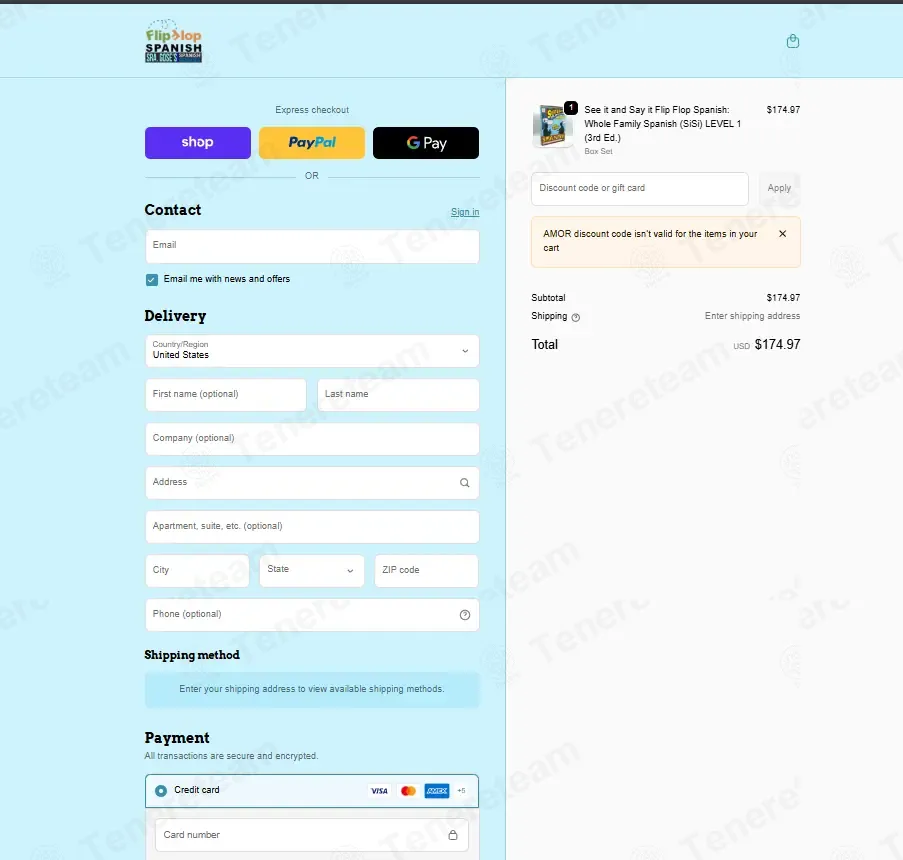Select the Company field

312,439
